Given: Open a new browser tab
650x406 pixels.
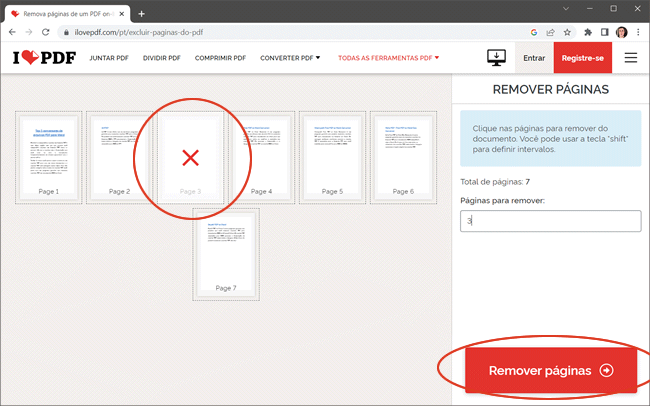Looking at the screenshot, I should coord(142,13).
